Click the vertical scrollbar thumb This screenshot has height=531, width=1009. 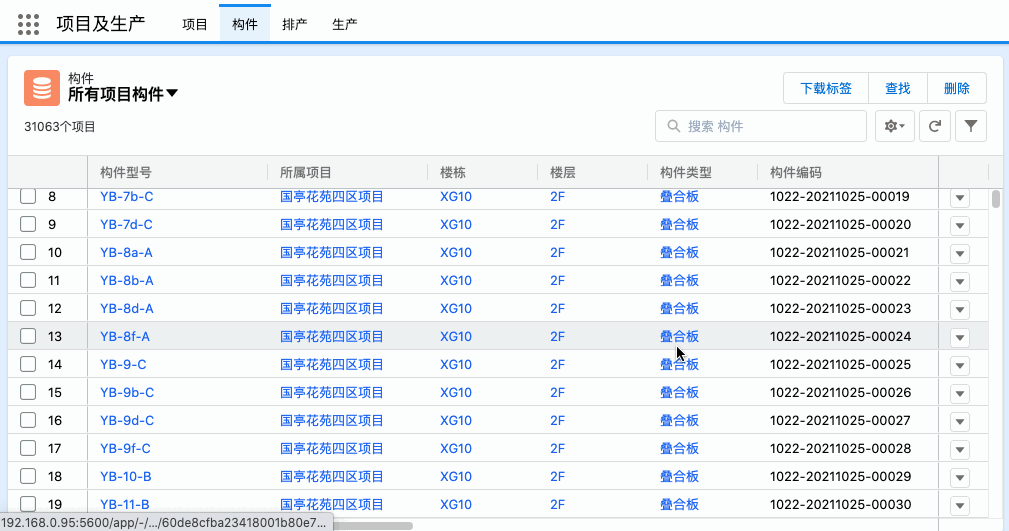coord(995,199)
